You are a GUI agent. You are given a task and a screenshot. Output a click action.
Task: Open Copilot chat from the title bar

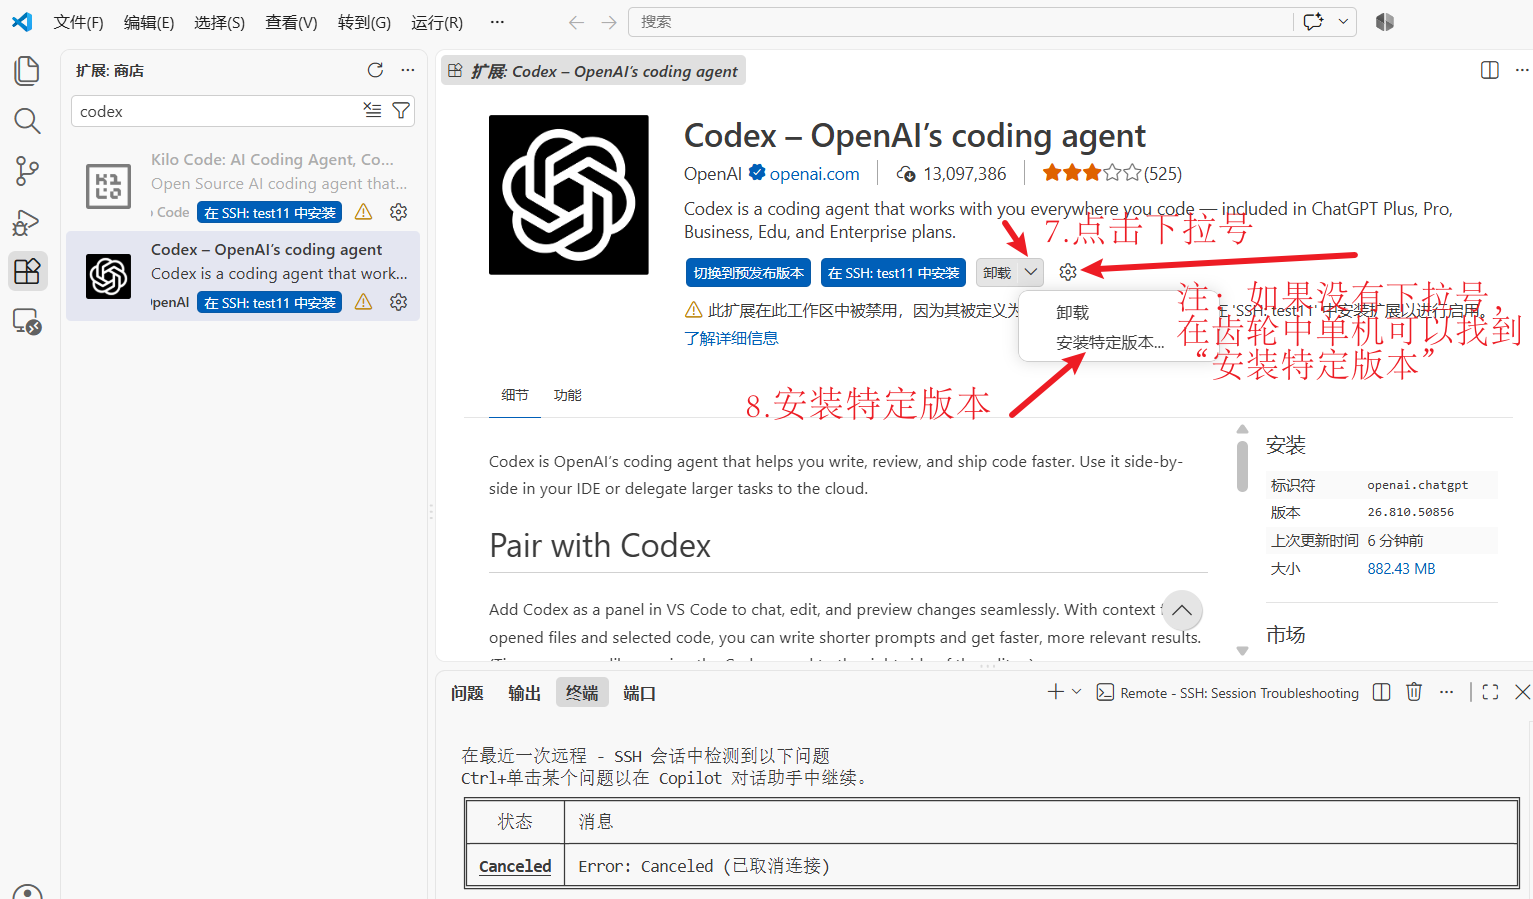(x=1314, y=22)
